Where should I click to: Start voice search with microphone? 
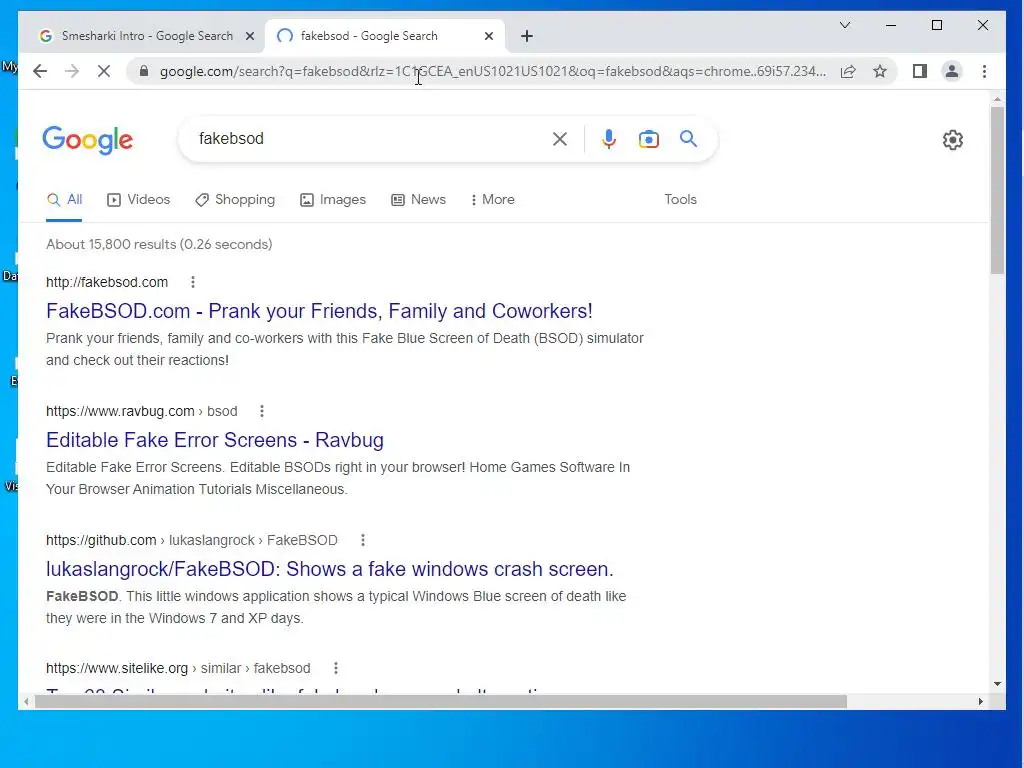(609, 138)
